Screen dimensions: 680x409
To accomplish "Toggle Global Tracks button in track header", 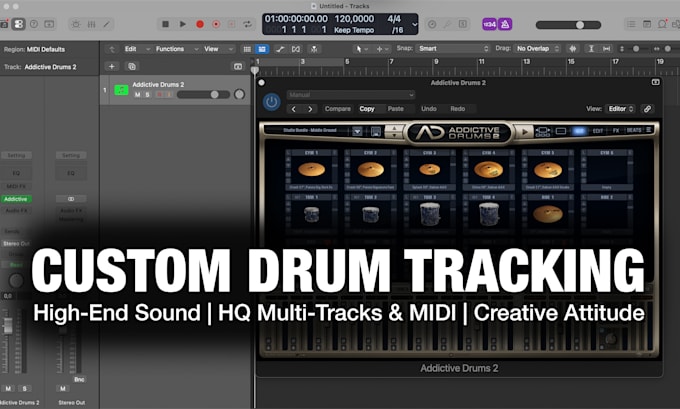I will click(238, 66).
